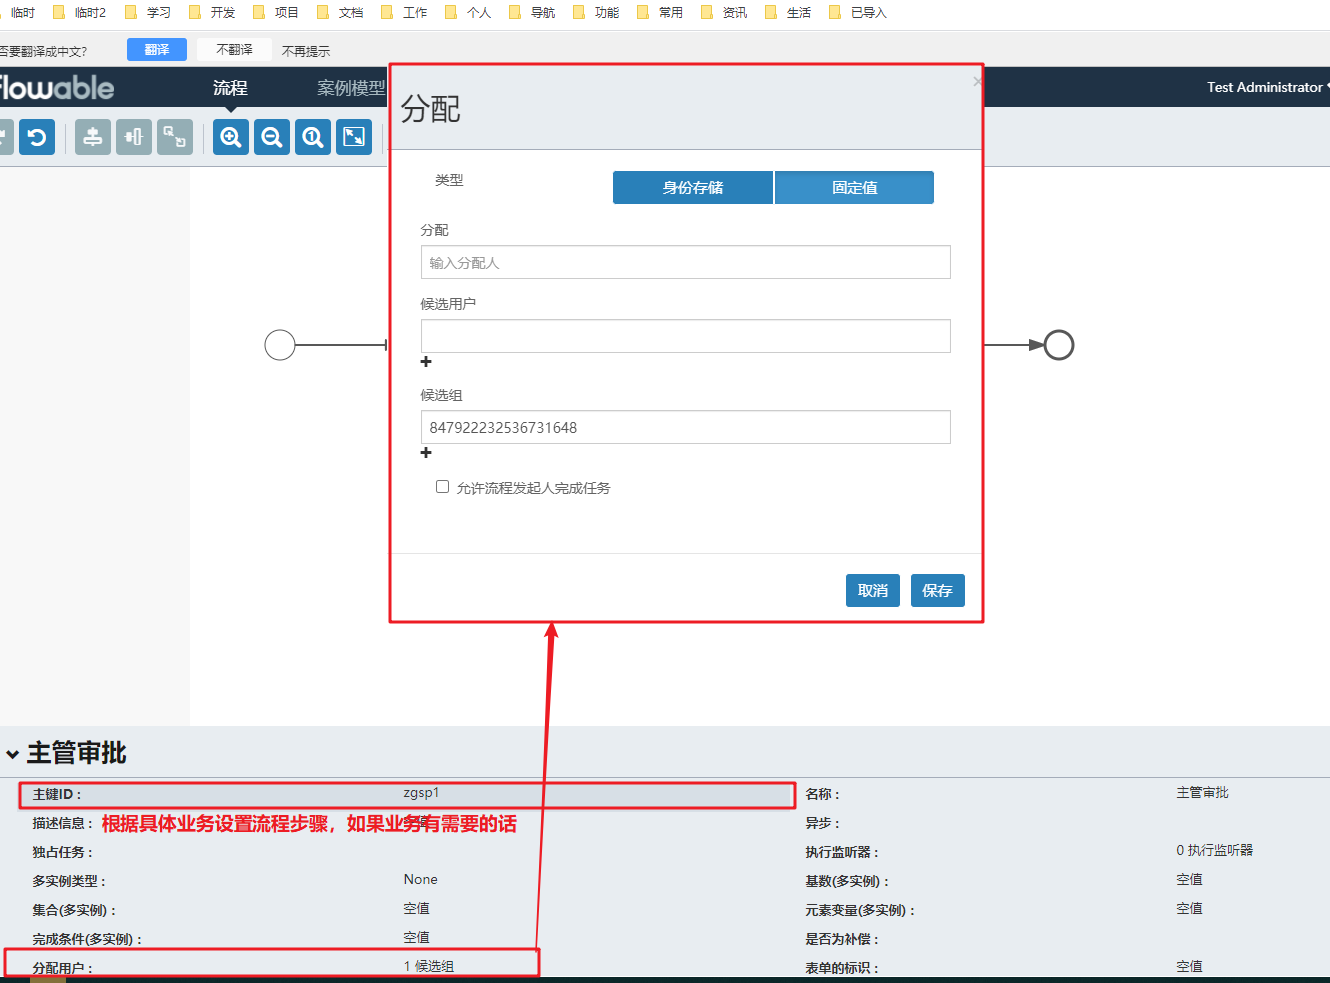Focus the 候选用户 input field
1330x983 pixels.
click(x=686, y=336)
